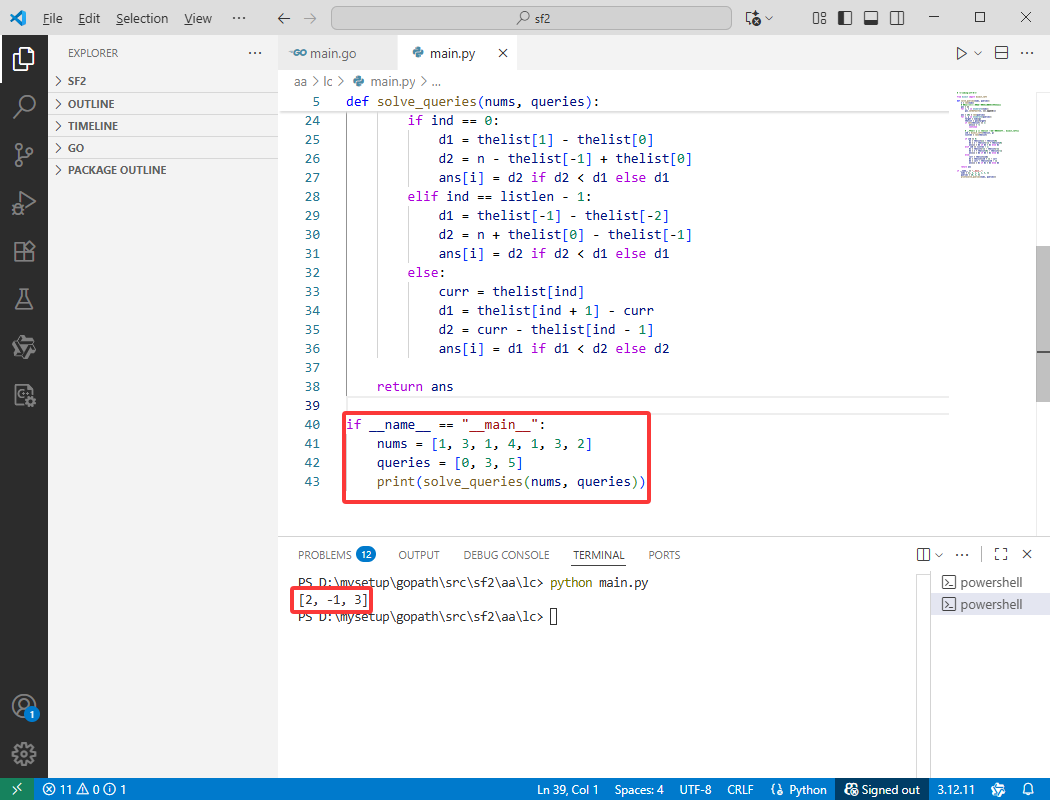Switch to the OUTPUT panel tab
This screenshot has width=1050, height=800.
(x=419, y=554)
